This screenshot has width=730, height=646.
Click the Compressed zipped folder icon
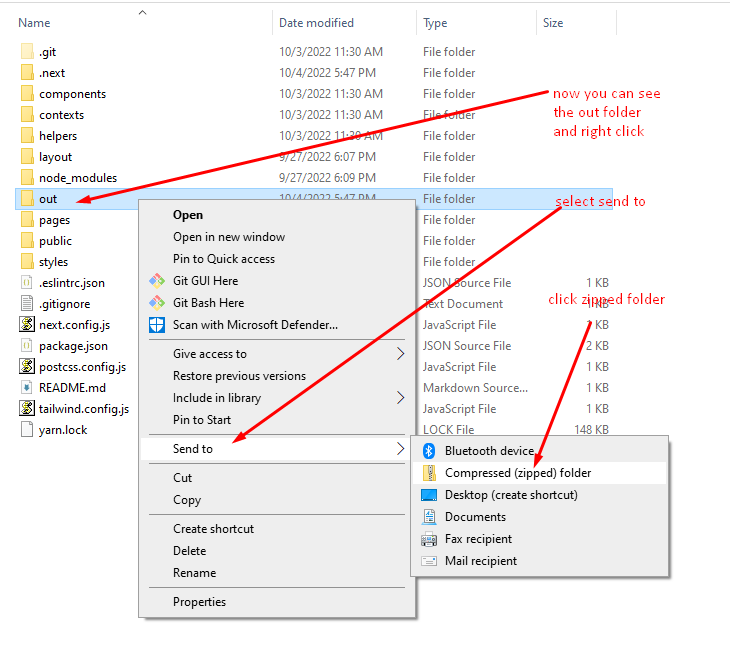point(429,473)
